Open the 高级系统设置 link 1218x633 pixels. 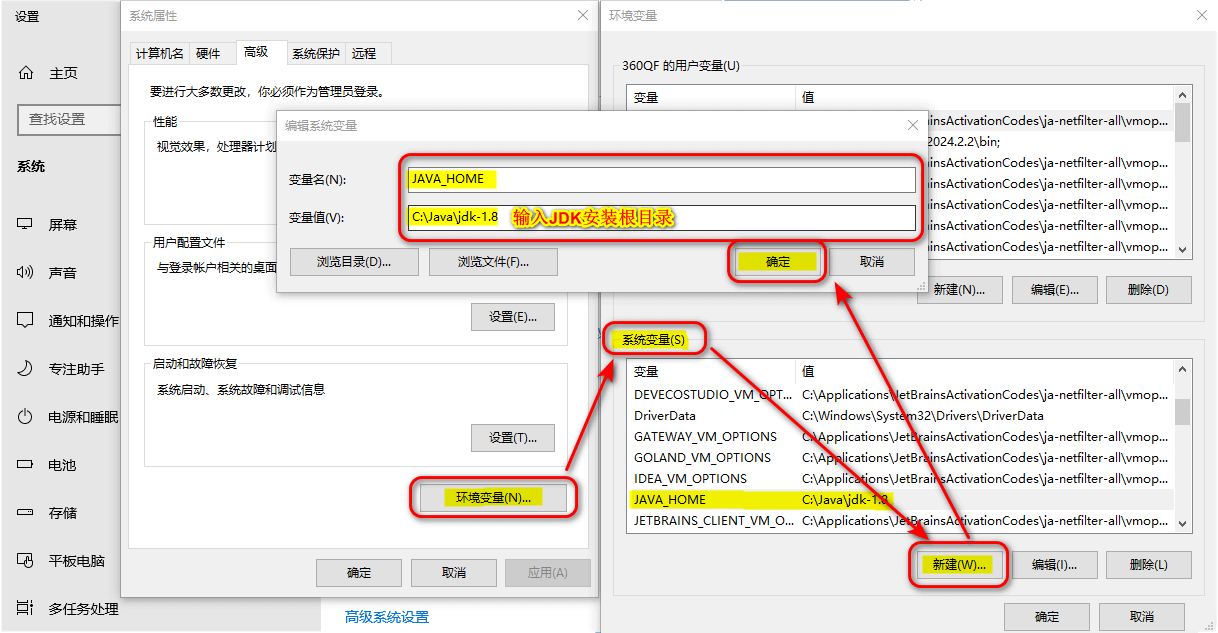pos(387,617)
